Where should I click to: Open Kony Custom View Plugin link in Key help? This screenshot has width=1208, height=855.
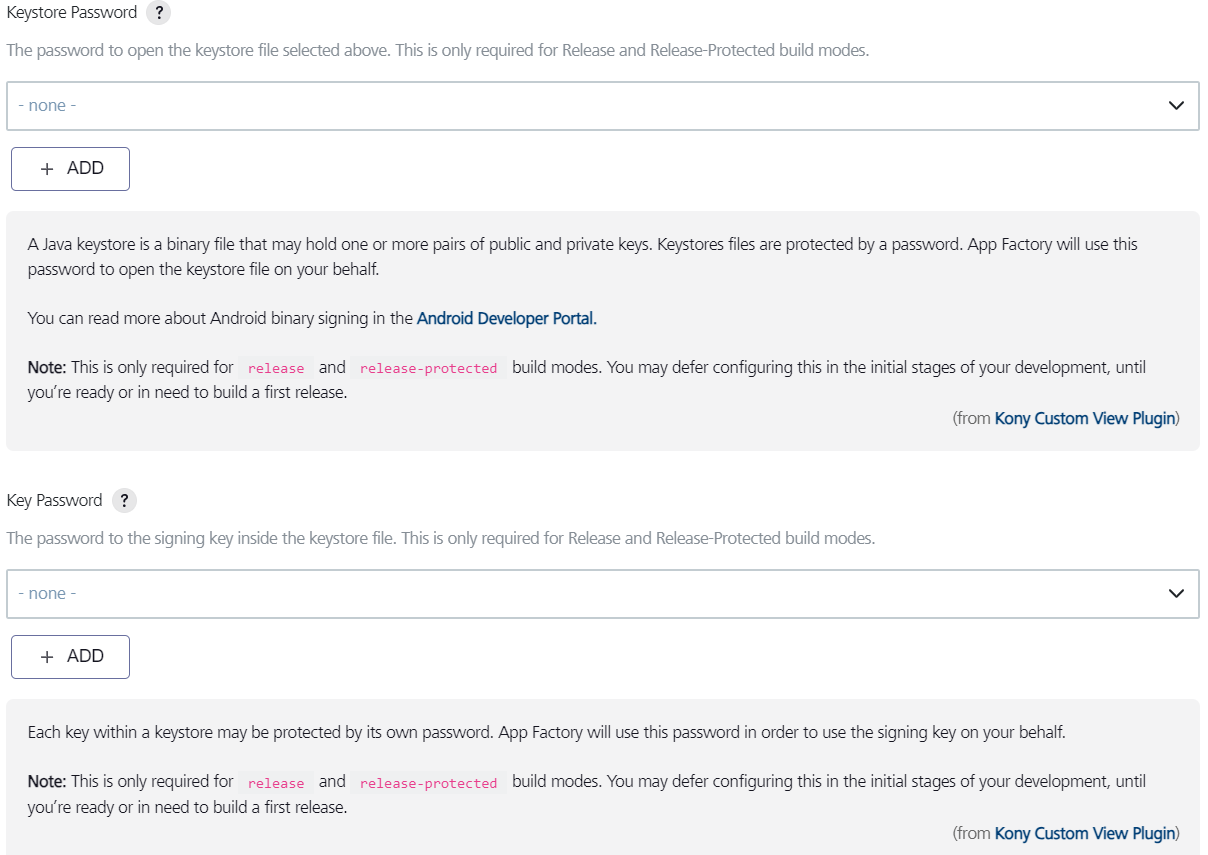click(1084, 833)
